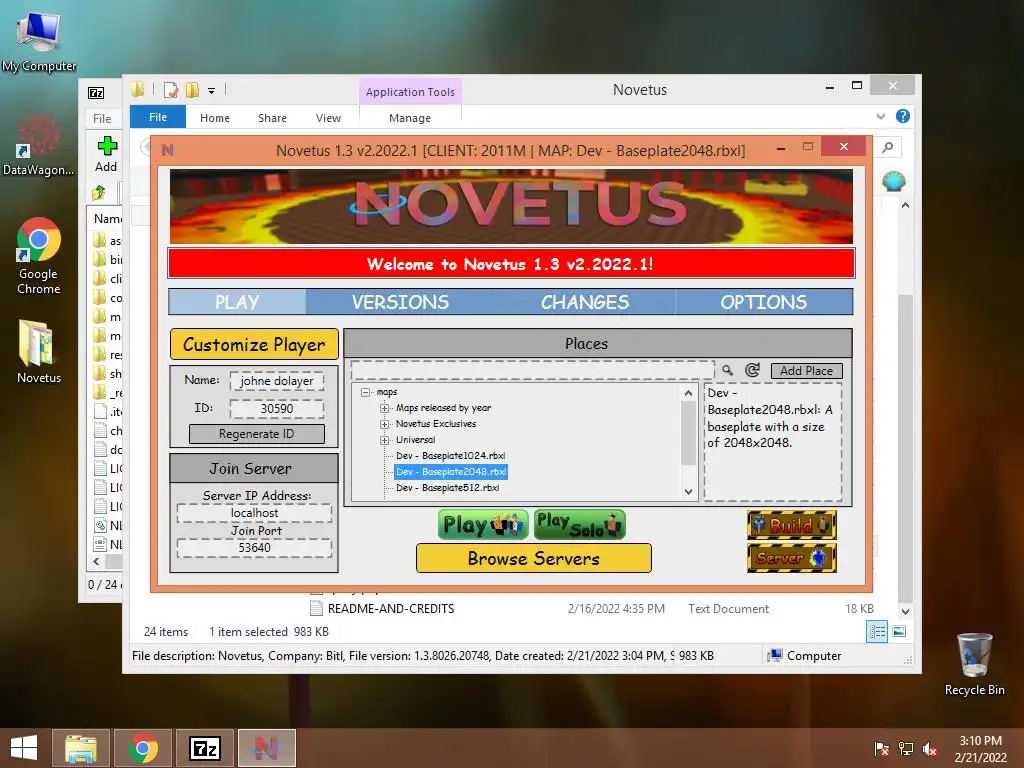This screenshot has height=768, width=1024.
Task: Click the Add Place button
Action: 807,371
